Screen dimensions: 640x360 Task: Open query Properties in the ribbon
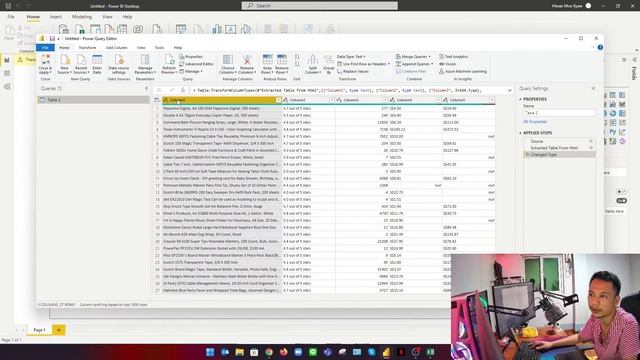pyautogui.click(x=191, y=57)
